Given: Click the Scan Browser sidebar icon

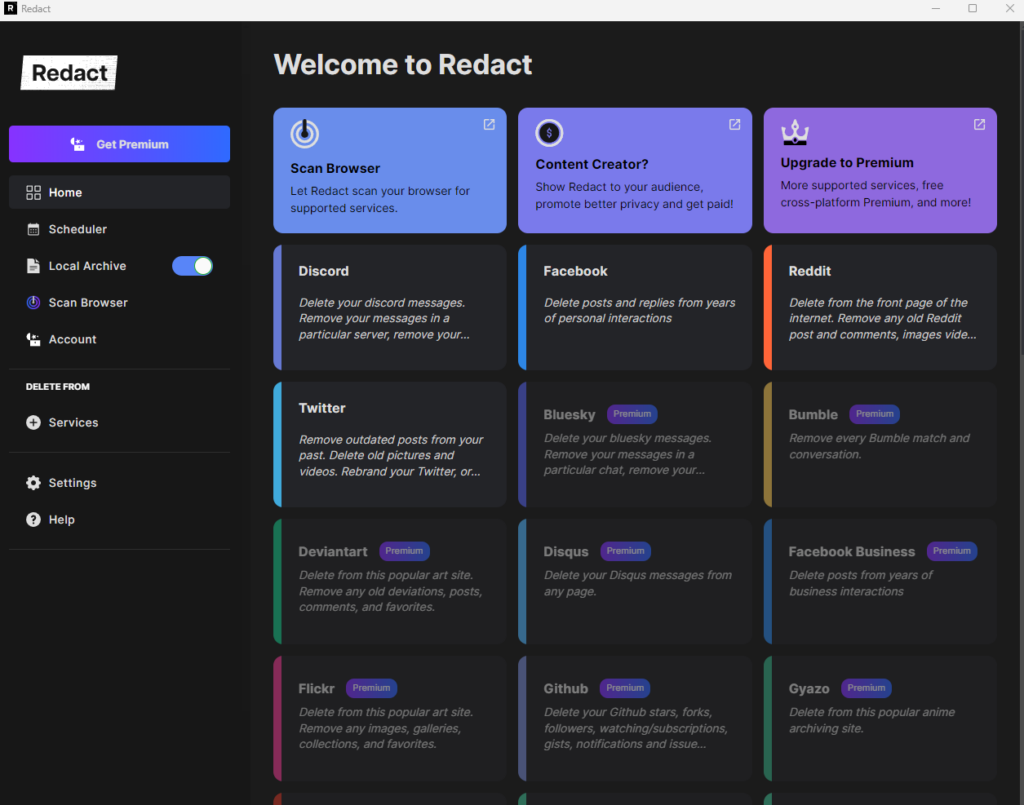Looking at the screenshot, I should click(33, 302).
